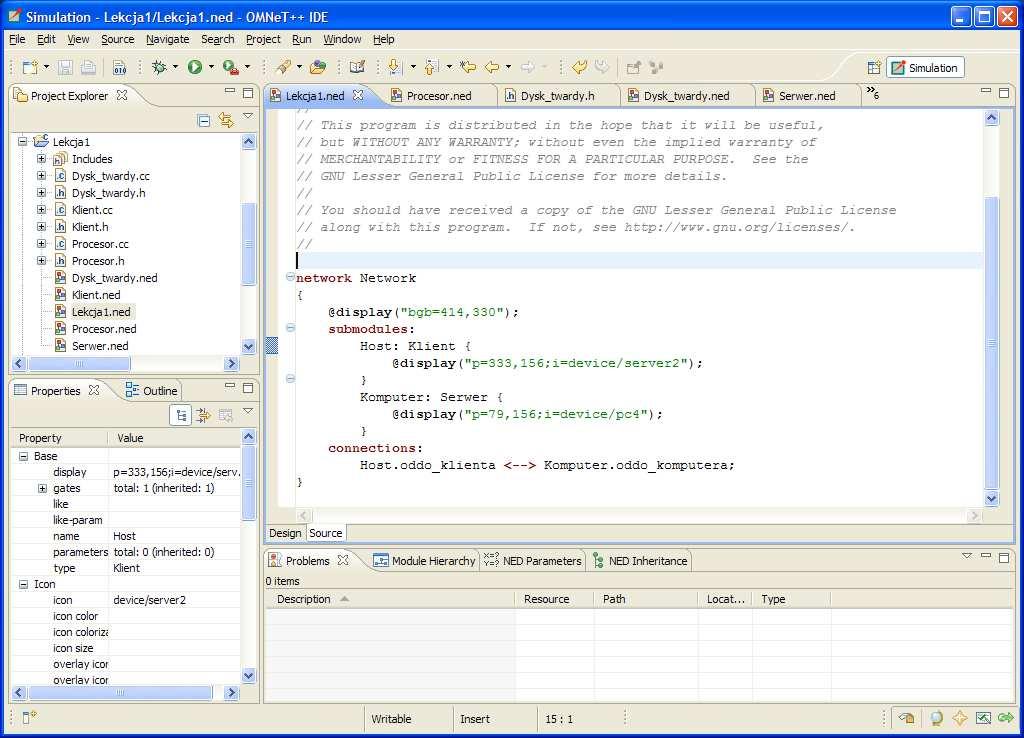Open the File menu
Image resolution: width=1024 pixels, height=738 pixels.
pyautogui.click(x=17, y=39)
